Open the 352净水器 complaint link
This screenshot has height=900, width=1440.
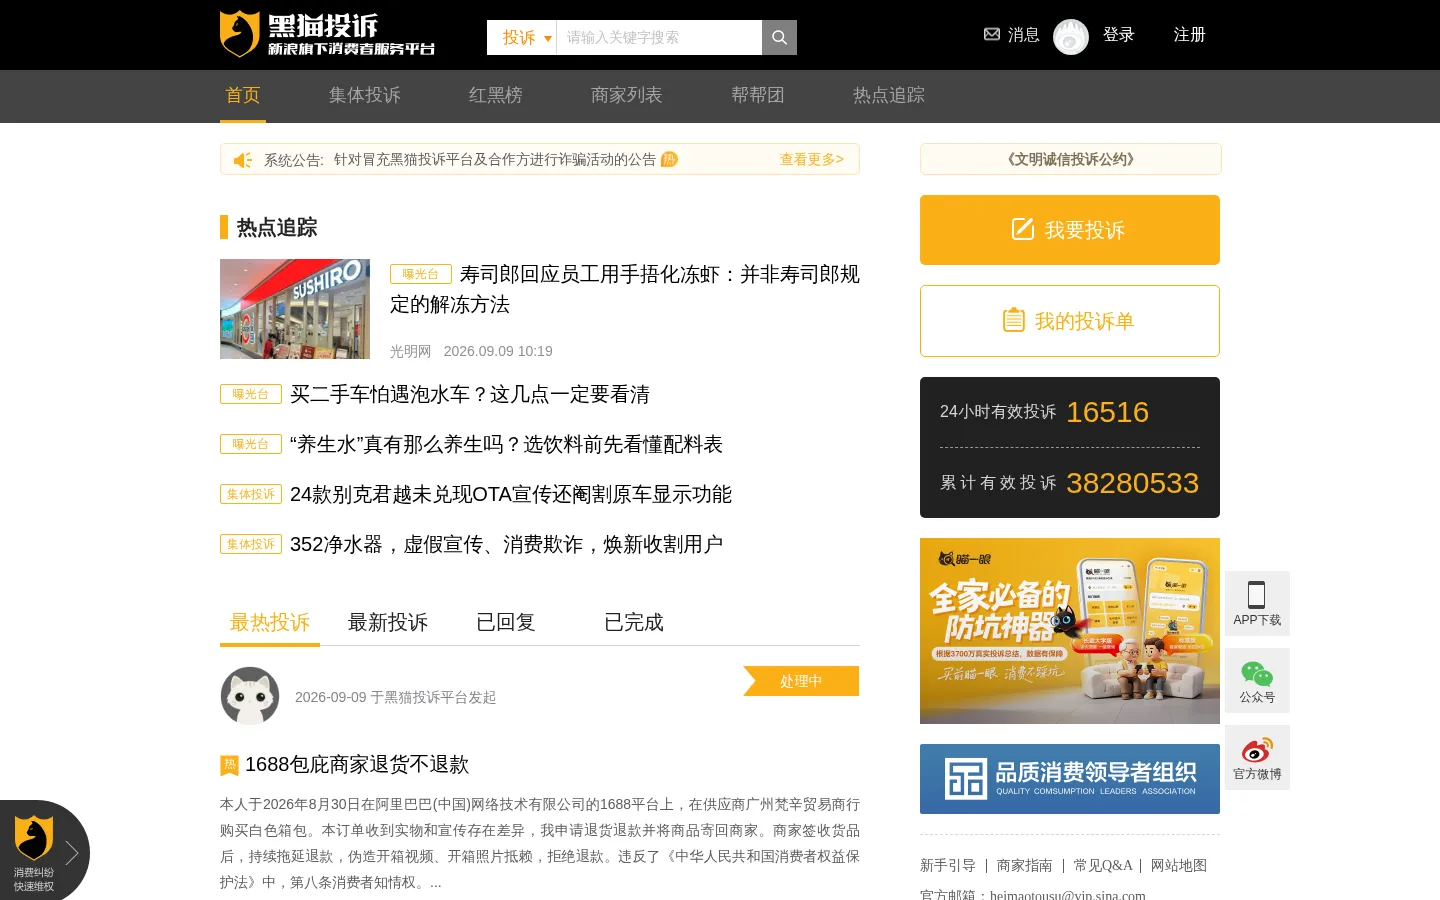click(x=506, y=544)
